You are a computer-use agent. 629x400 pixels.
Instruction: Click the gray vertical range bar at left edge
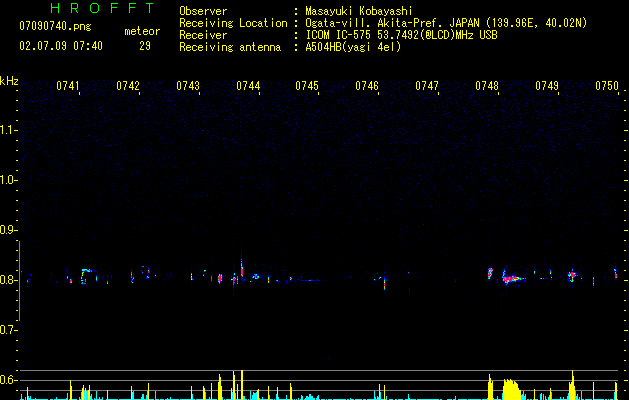pyautogui.click(x=19, y=281)
